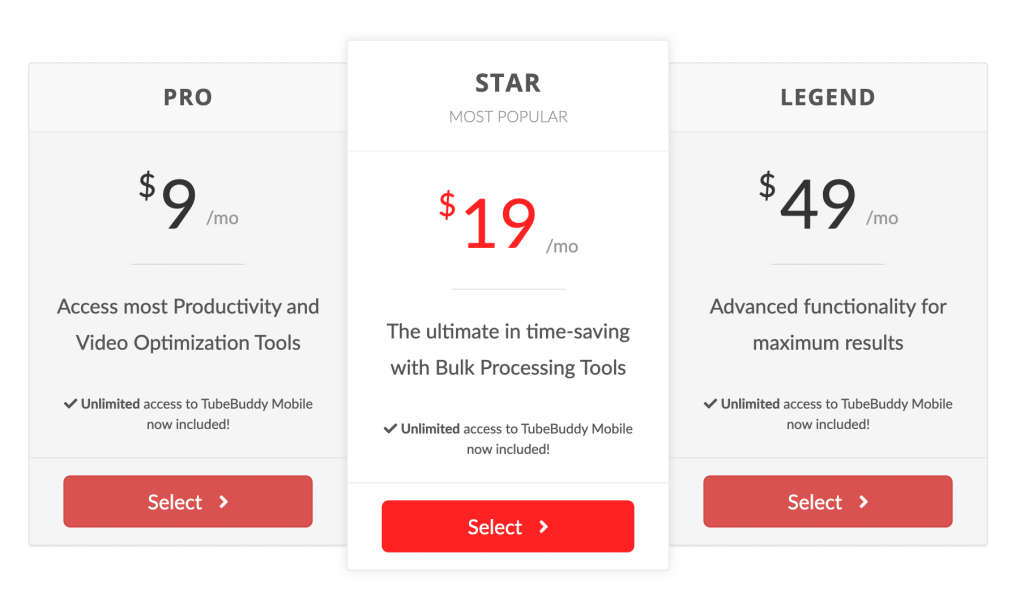This screenshot has width=1024, height=609.
Task: Click the PRO plan heading
Action: point(188,97)
